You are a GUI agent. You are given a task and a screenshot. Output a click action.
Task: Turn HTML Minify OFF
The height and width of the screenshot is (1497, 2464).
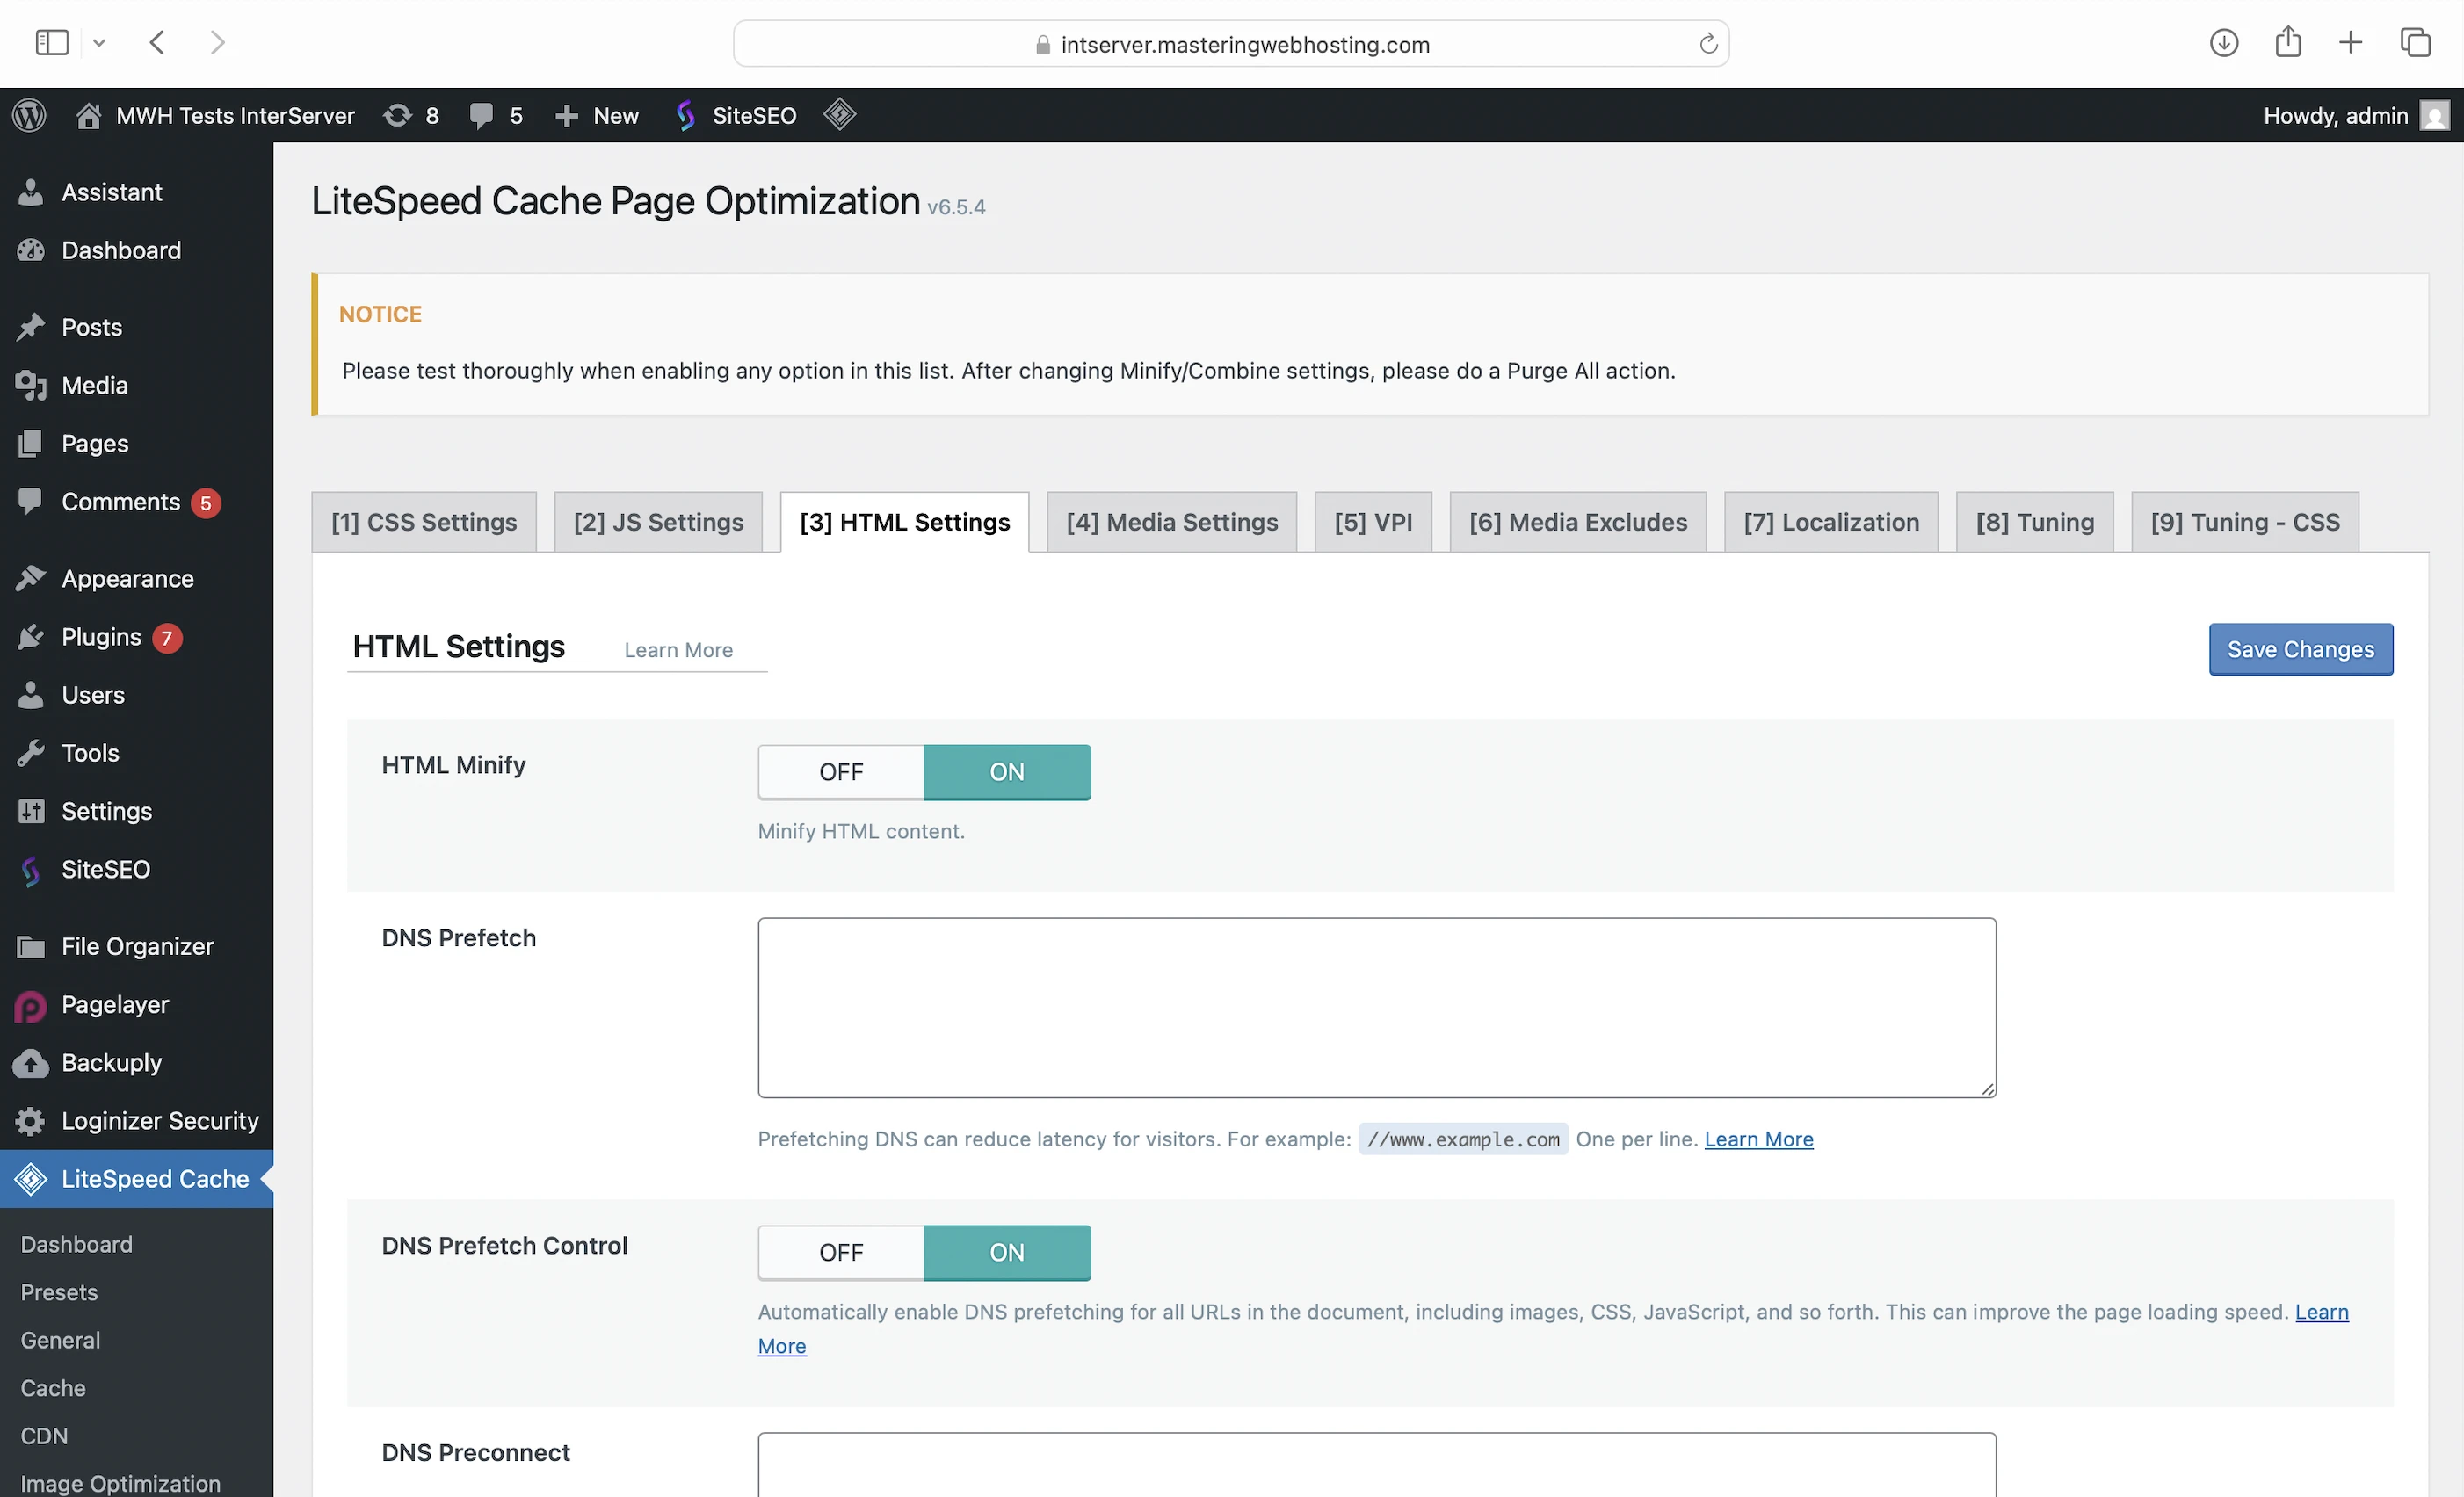(x=840, y=772)
